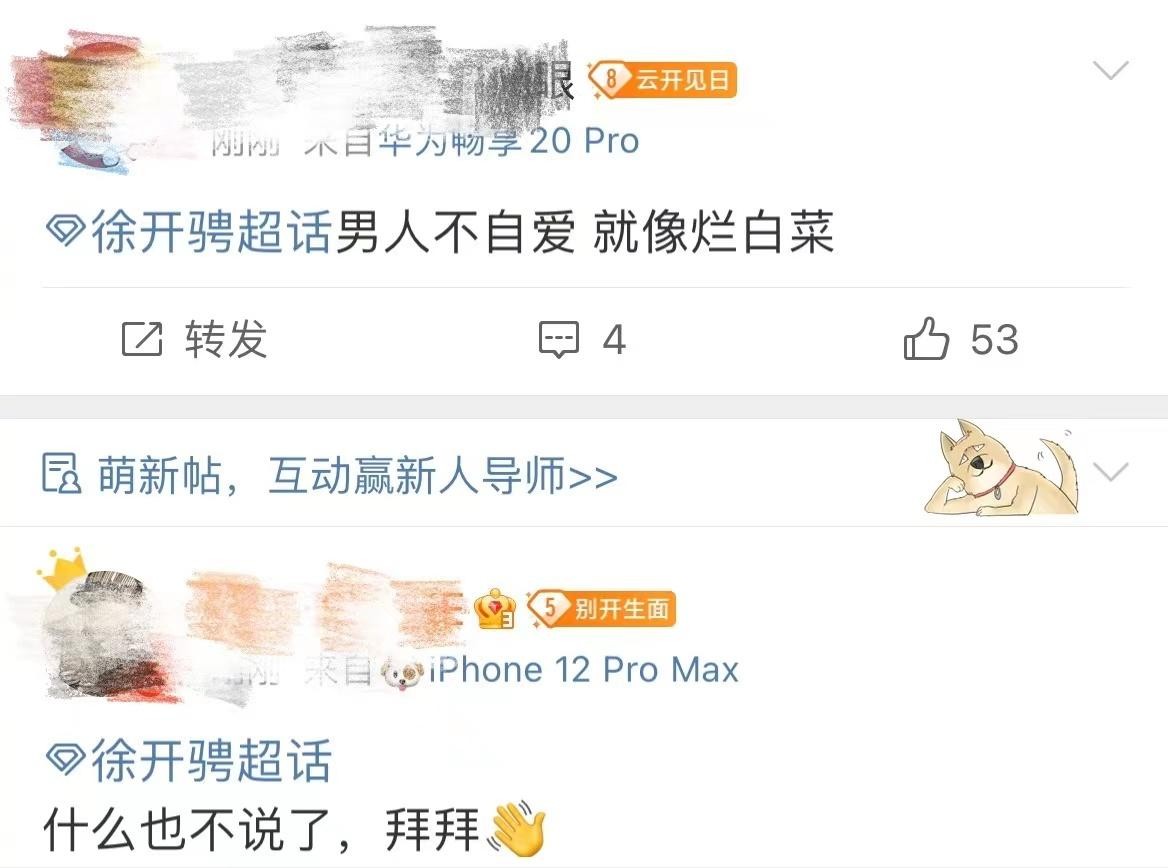This screenshot has height=868, width=1168.
Task: Open 徐开骋超话 link in first post
Action: (x=211, y=232)
